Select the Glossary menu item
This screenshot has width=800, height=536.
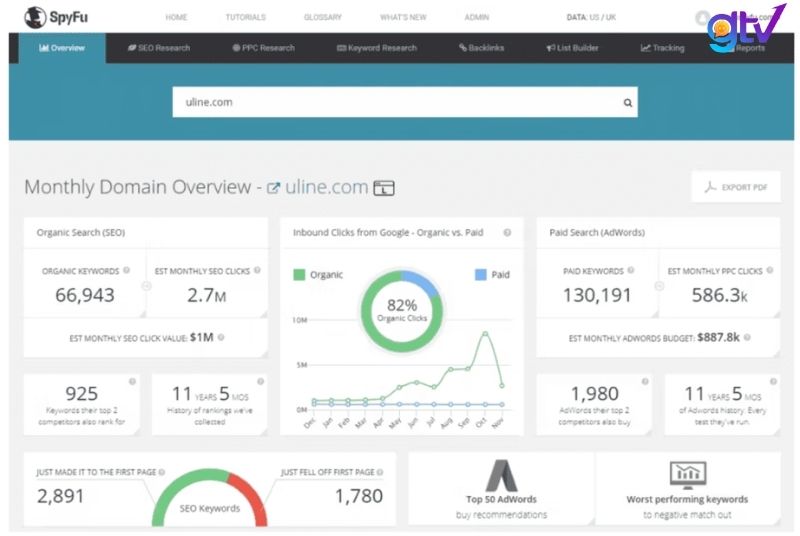pos(323,17)
